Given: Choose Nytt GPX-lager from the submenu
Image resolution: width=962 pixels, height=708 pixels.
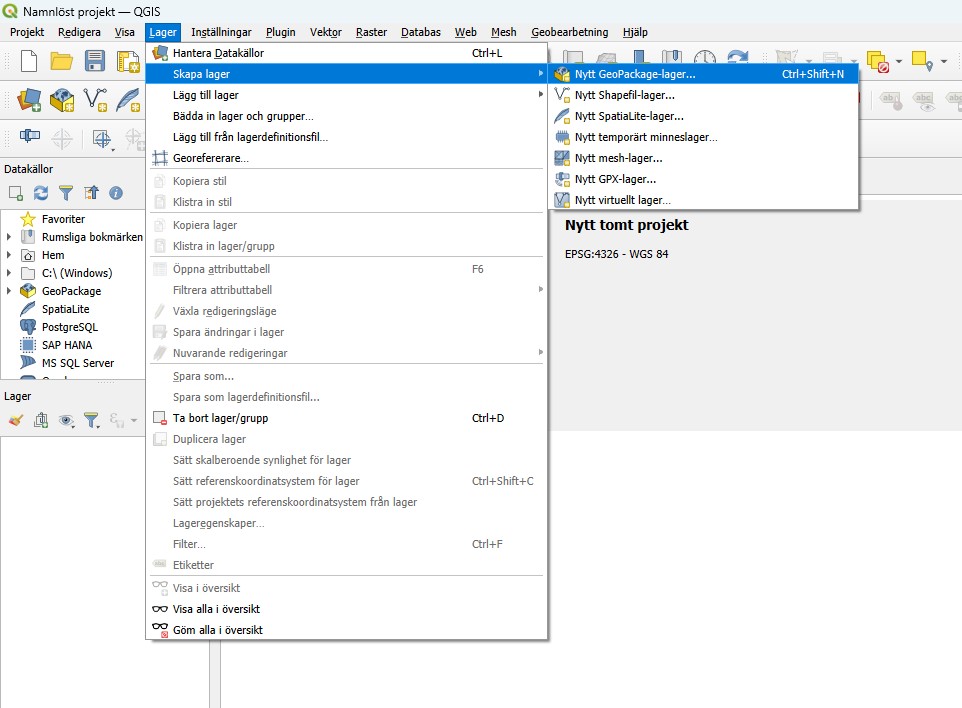Looking at the screenshot, I should pyautogui.click(x=703, y=179).
